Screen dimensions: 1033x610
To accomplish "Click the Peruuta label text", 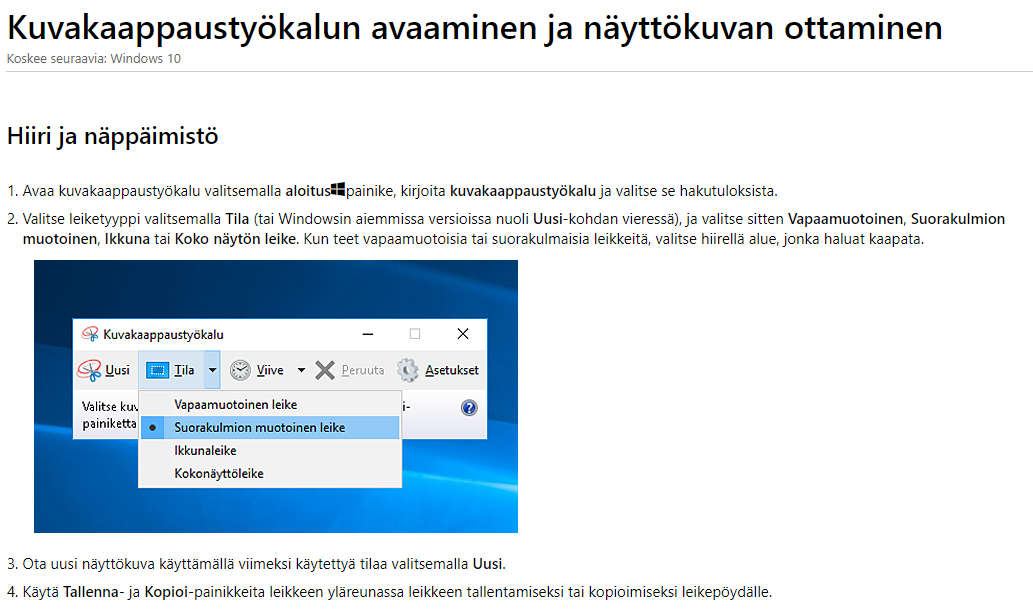I will point(363,370).
